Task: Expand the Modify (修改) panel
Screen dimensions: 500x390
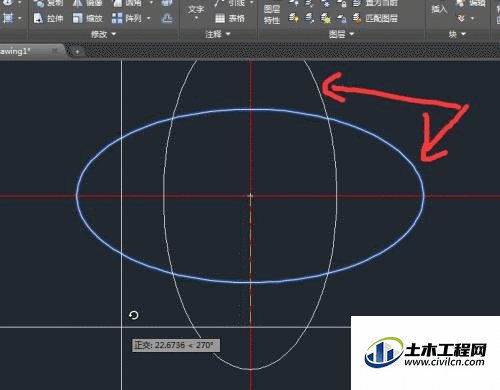Action: tap(103, 34)
